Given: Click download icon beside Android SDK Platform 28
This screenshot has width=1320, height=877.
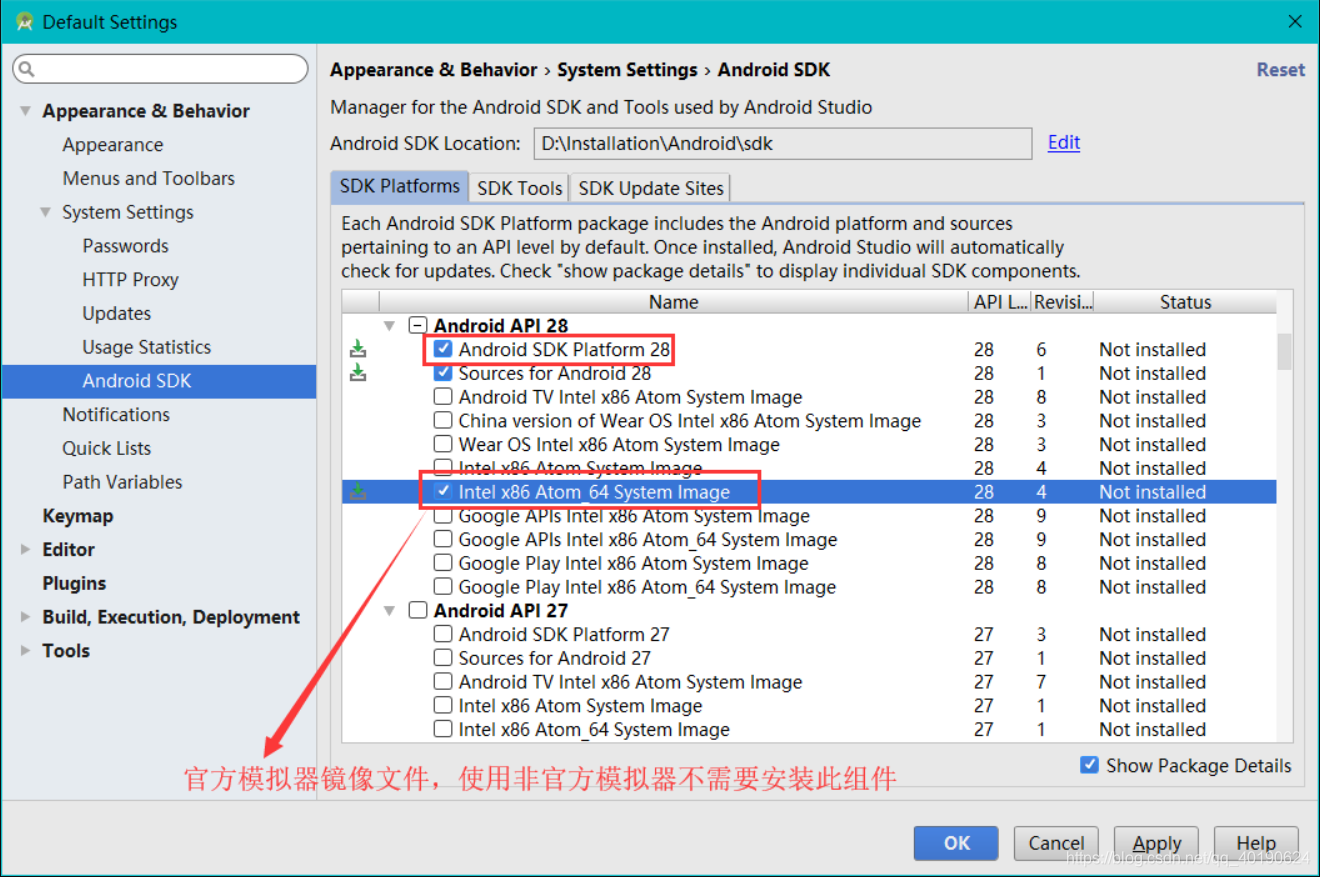Looking at the screenshot, I should [358, 349].
